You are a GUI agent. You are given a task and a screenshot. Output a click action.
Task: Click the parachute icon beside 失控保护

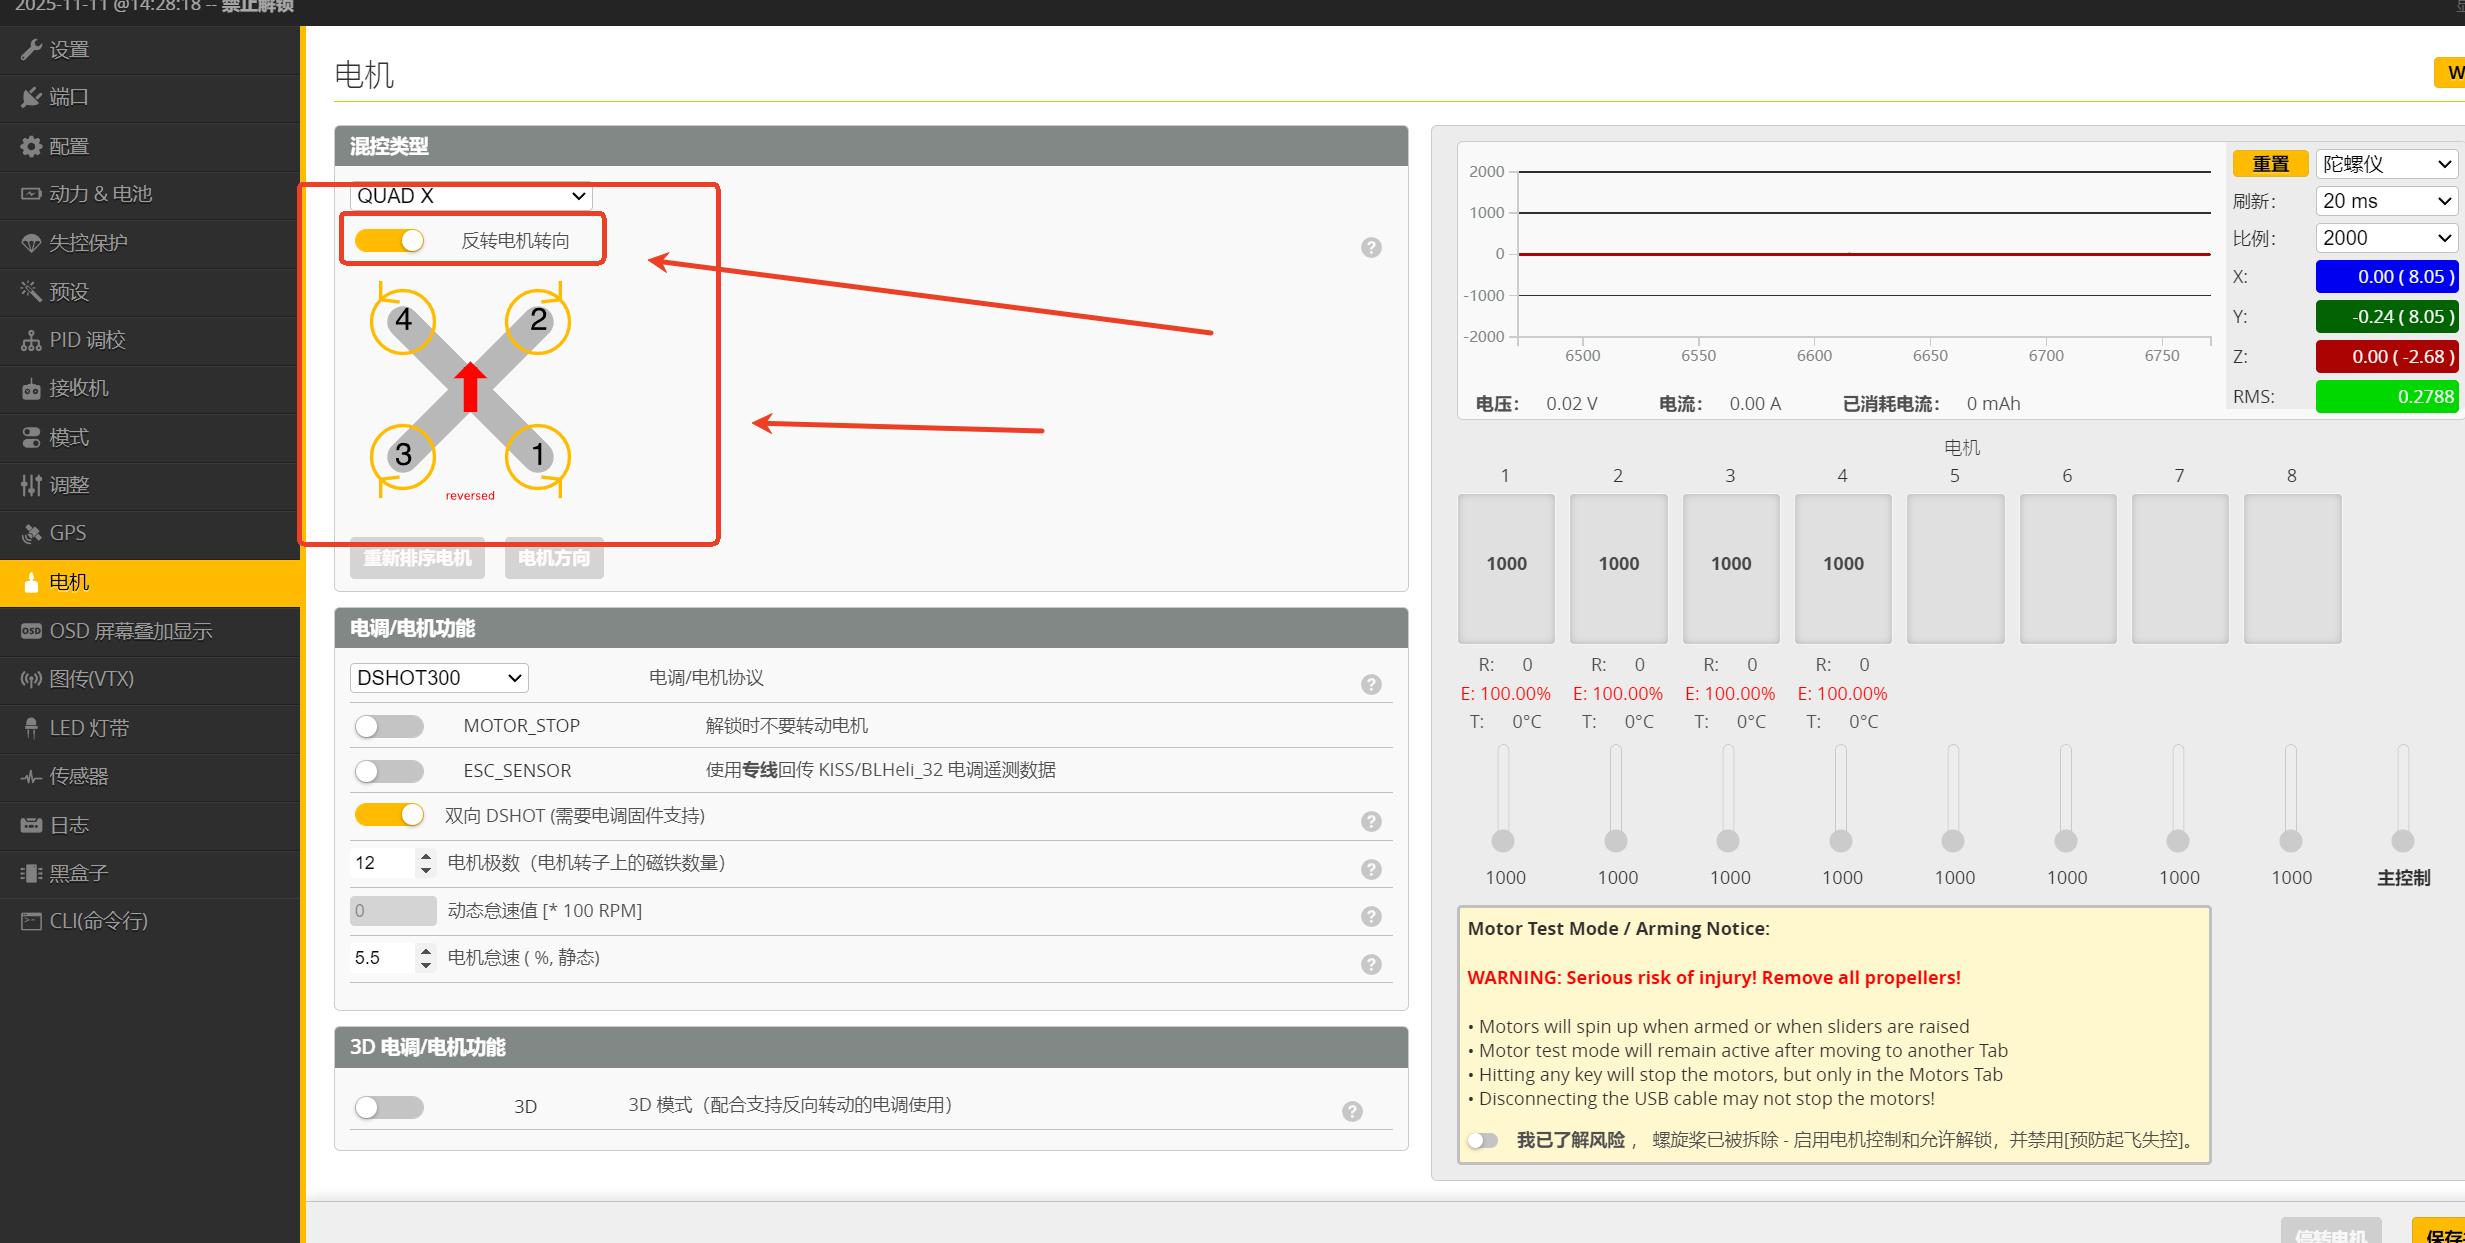coord(31,243)
